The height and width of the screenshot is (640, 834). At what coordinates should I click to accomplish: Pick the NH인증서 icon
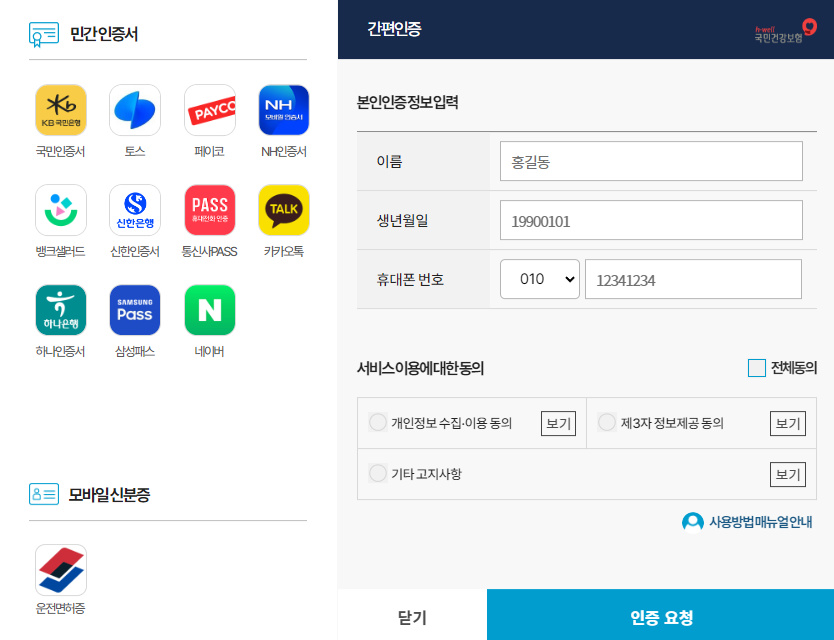[x=284, y=110]
